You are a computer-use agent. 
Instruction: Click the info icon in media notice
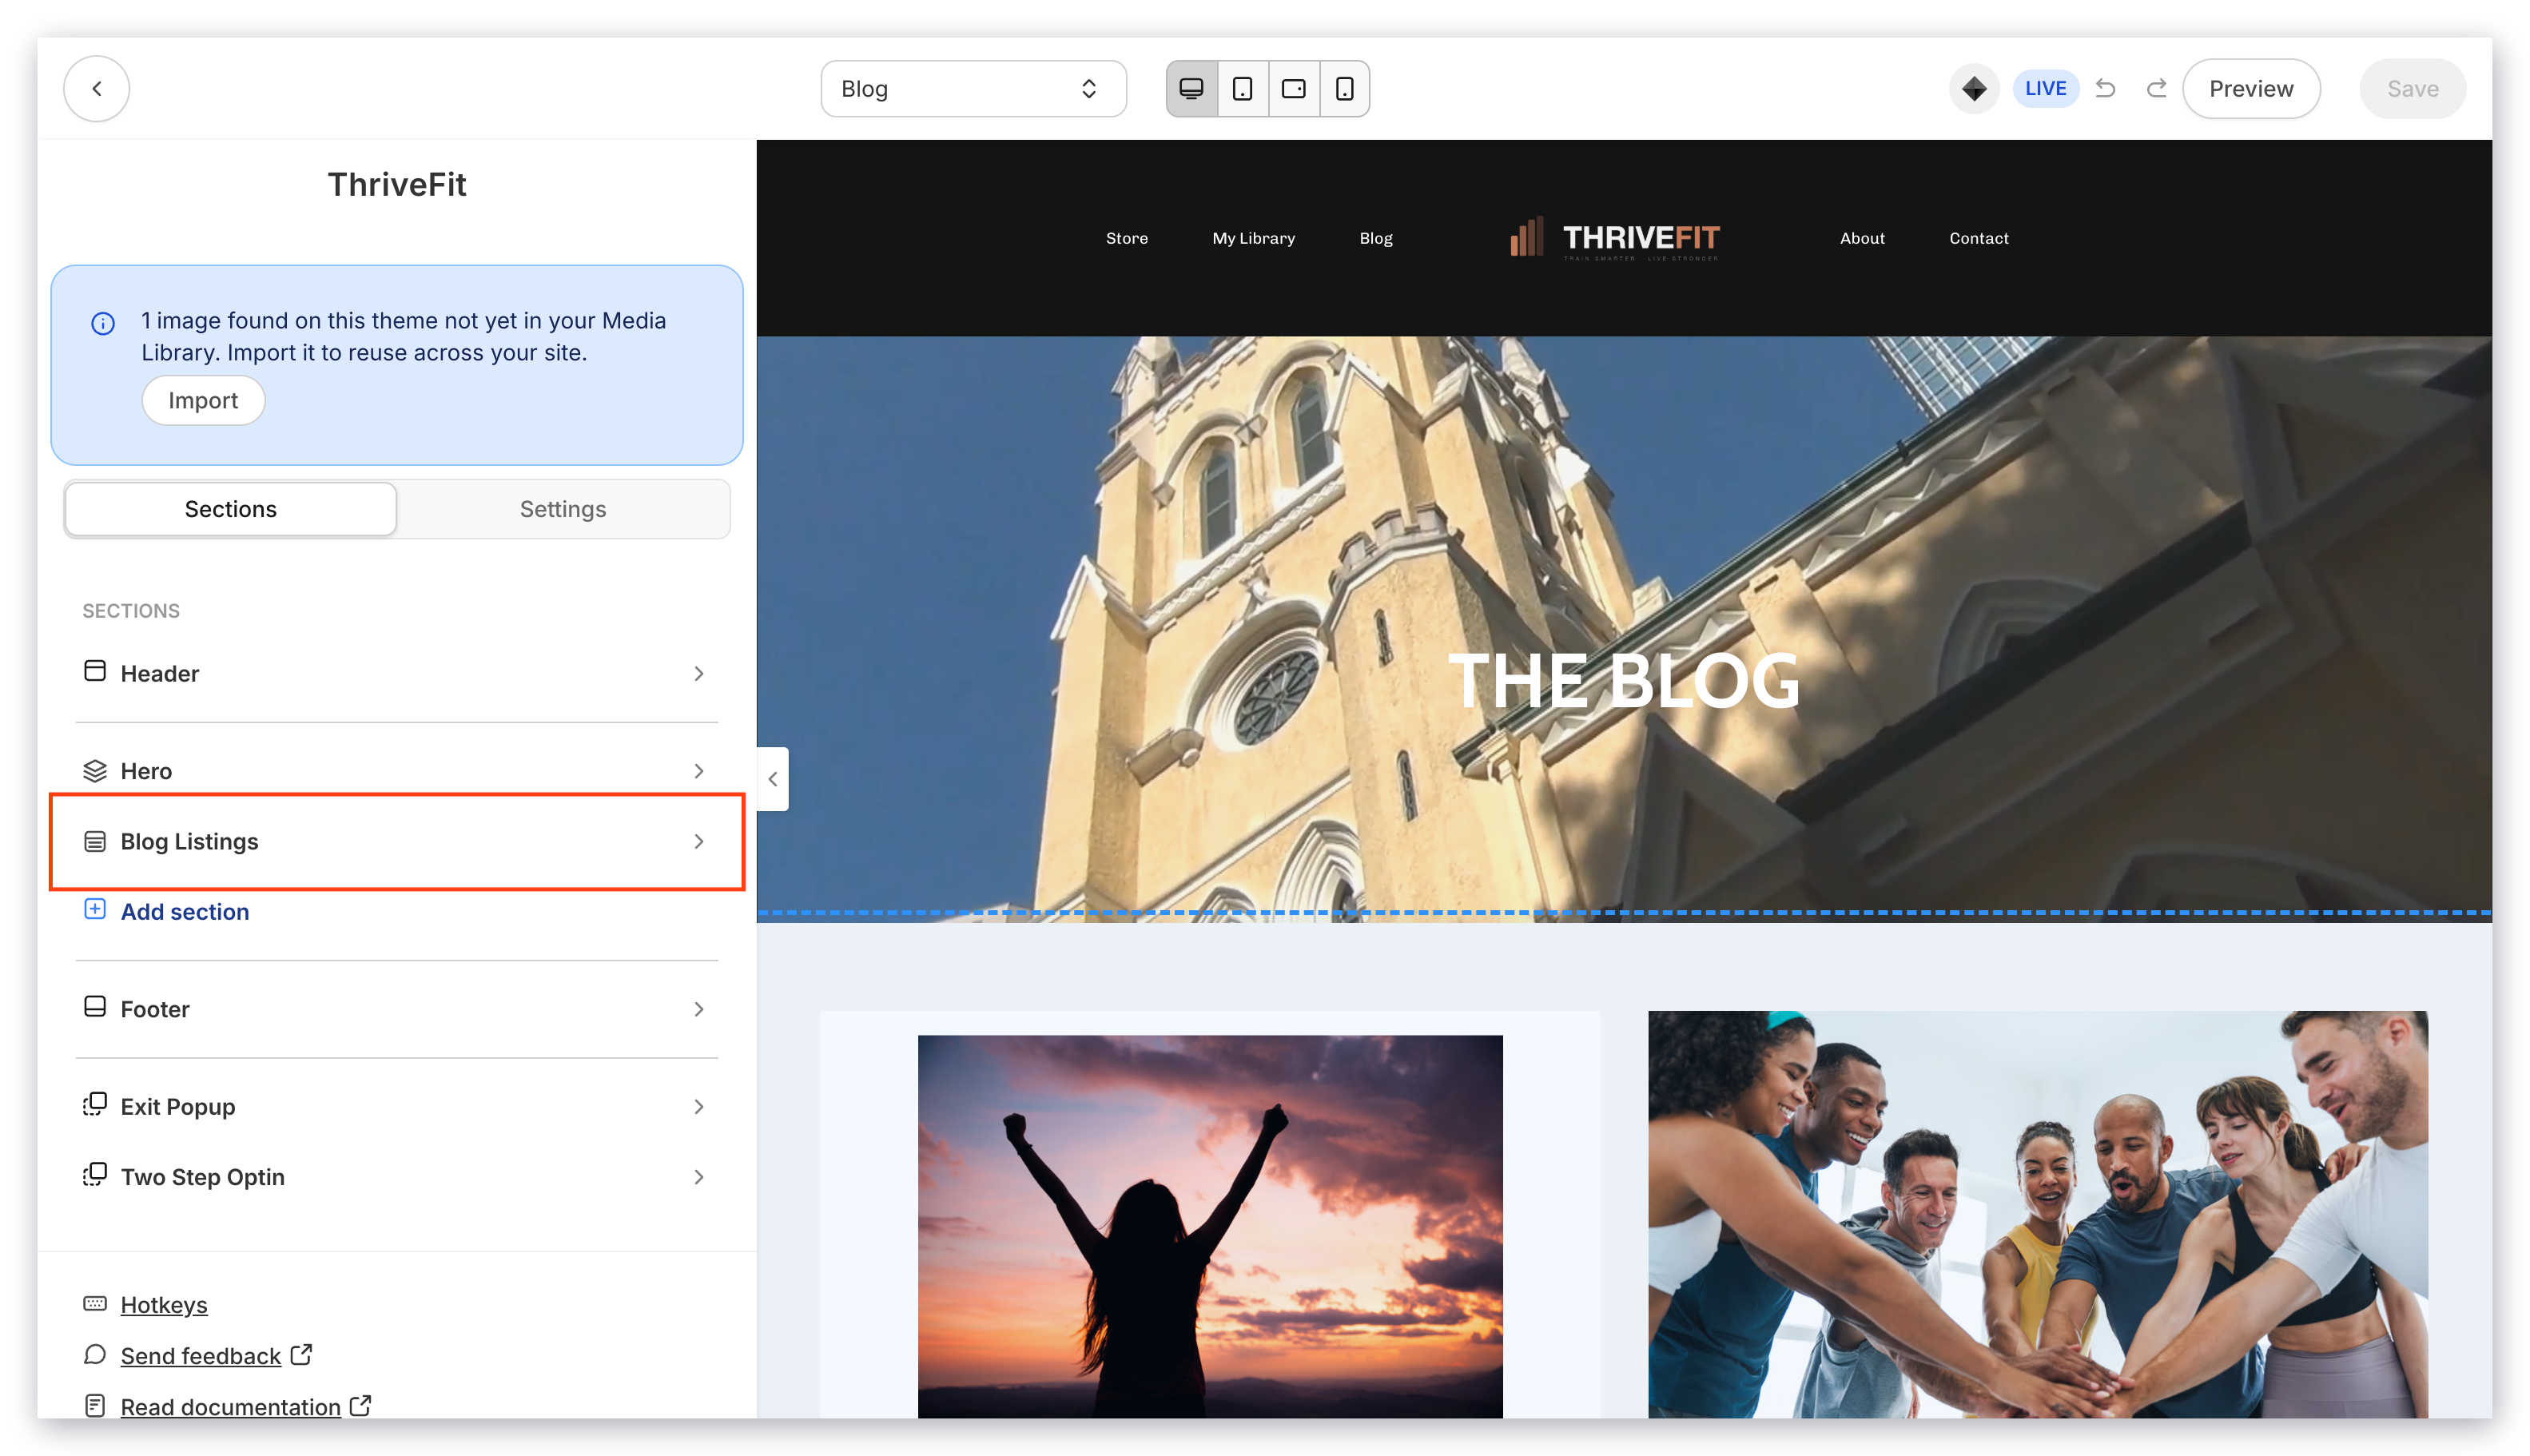pyautogui.click(x=103, y=323)
